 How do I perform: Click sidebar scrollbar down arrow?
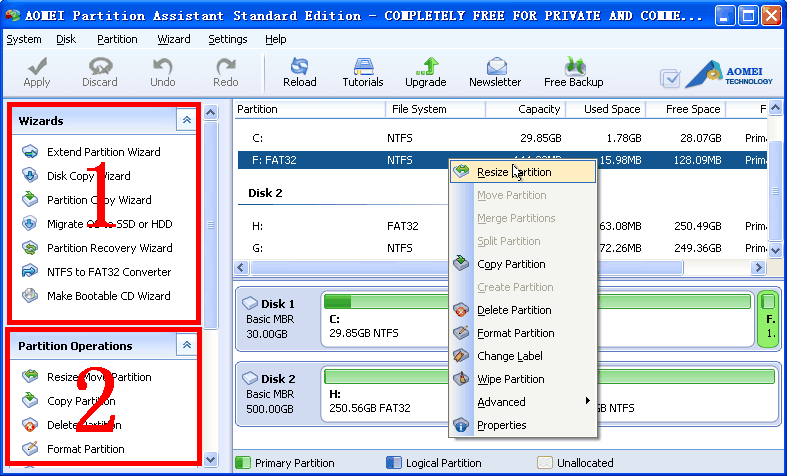coord(211,459)
